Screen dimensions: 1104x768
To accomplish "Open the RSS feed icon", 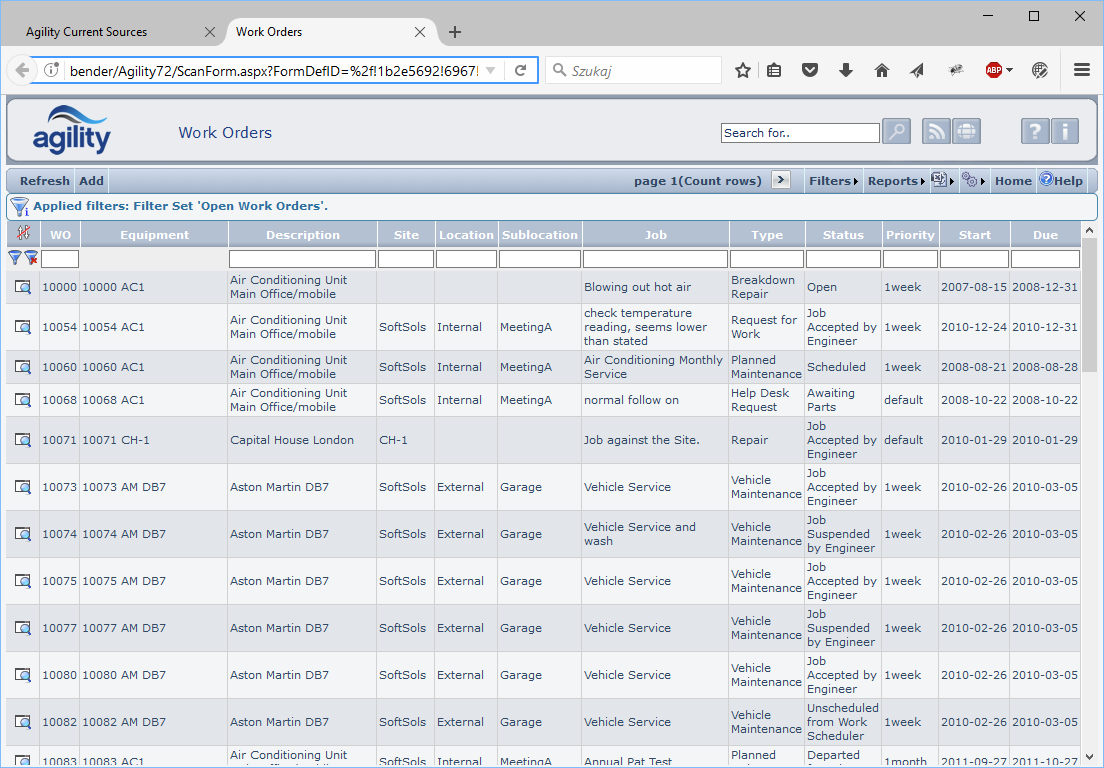I will tap(936, 132).
